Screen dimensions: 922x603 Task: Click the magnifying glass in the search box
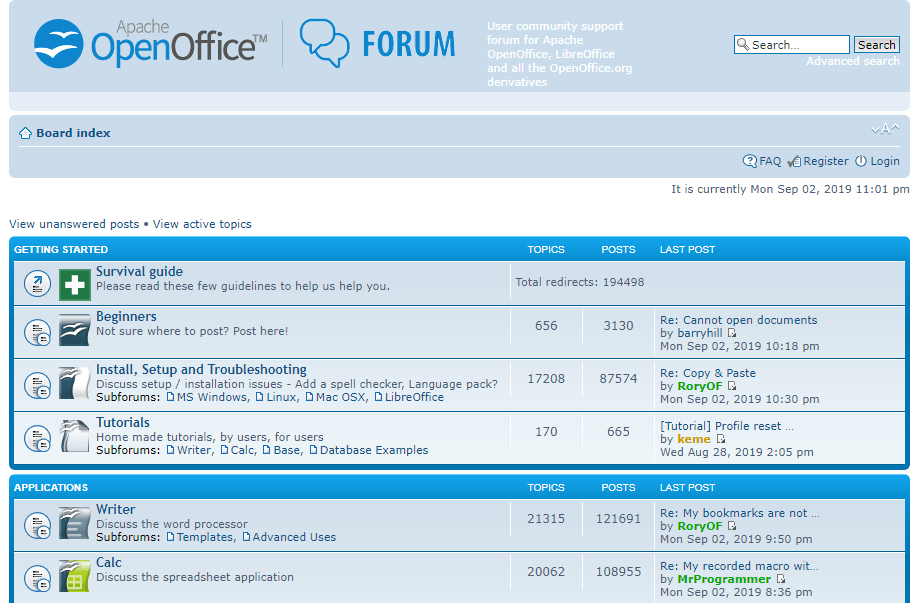click(742, 44)
